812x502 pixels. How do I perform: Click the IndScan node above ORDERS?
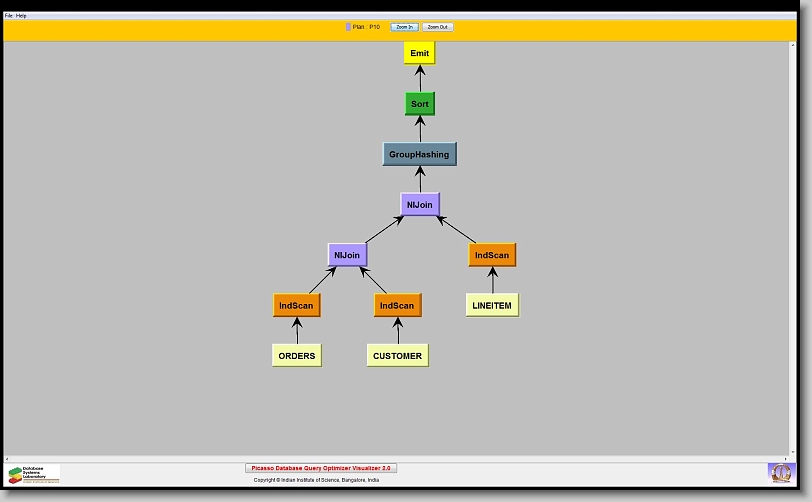coord(296,305)
